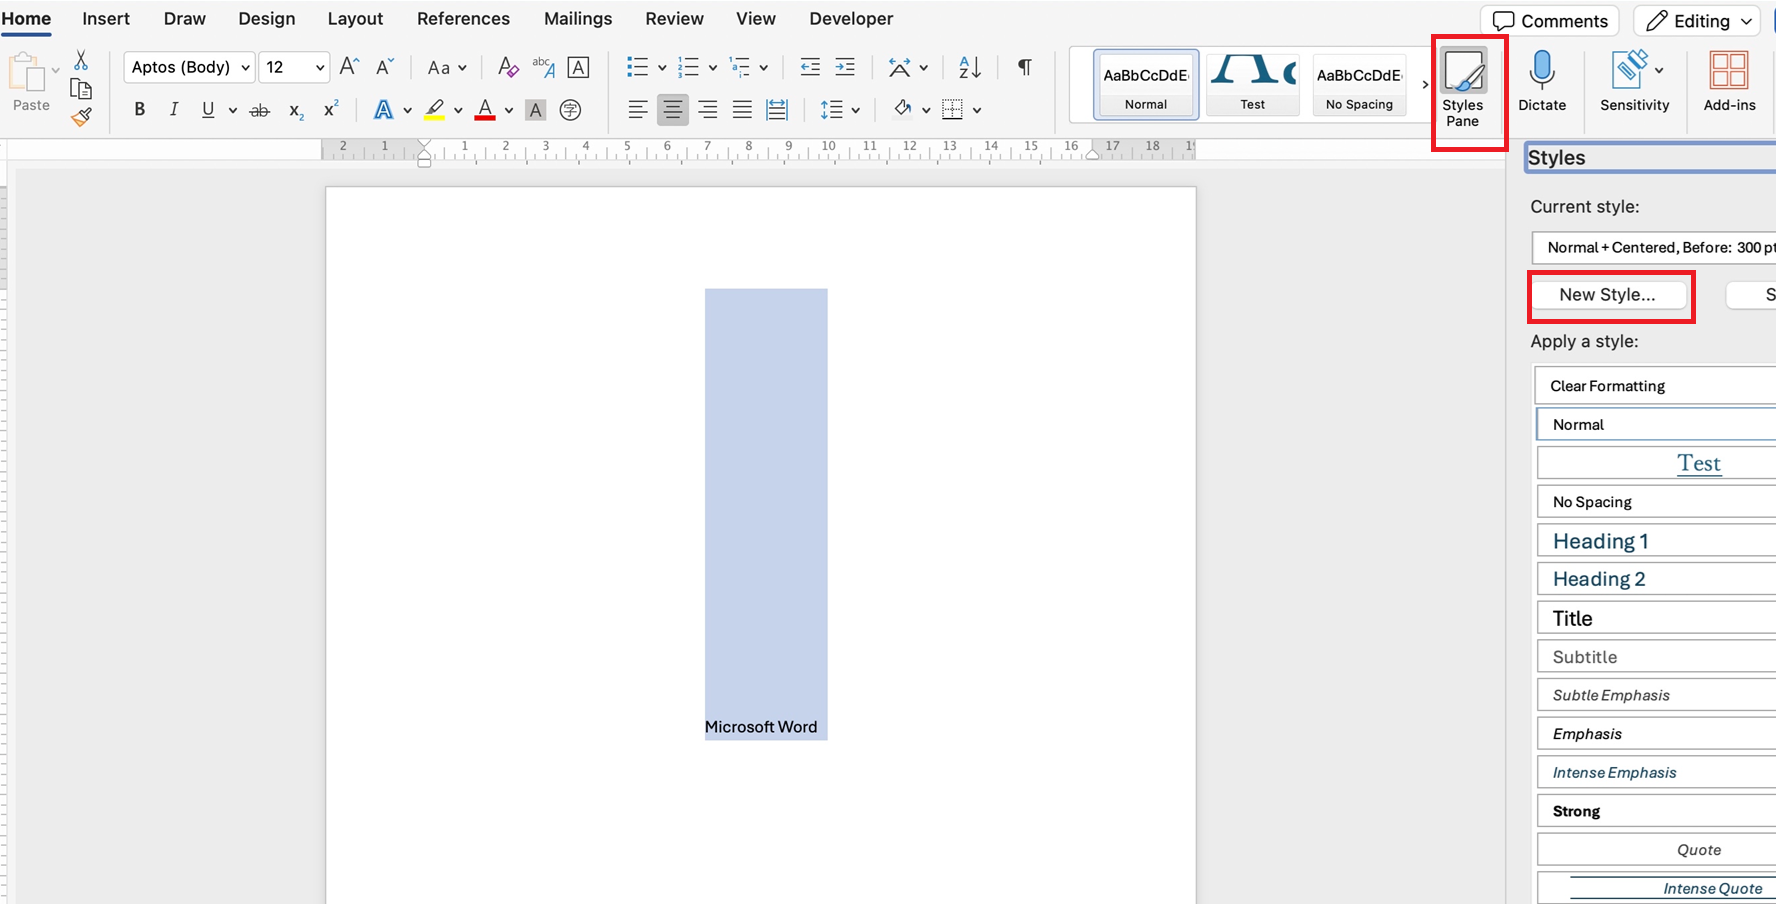Click the Clear Formatting eraser icon
The image size is (1776, 904).
tap(508, 67)
